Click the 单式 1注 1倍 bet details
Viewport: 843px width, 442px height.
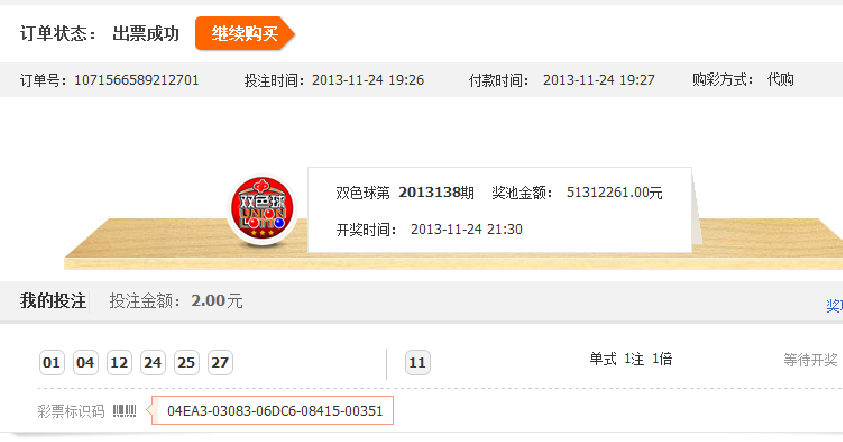point(631,359)
